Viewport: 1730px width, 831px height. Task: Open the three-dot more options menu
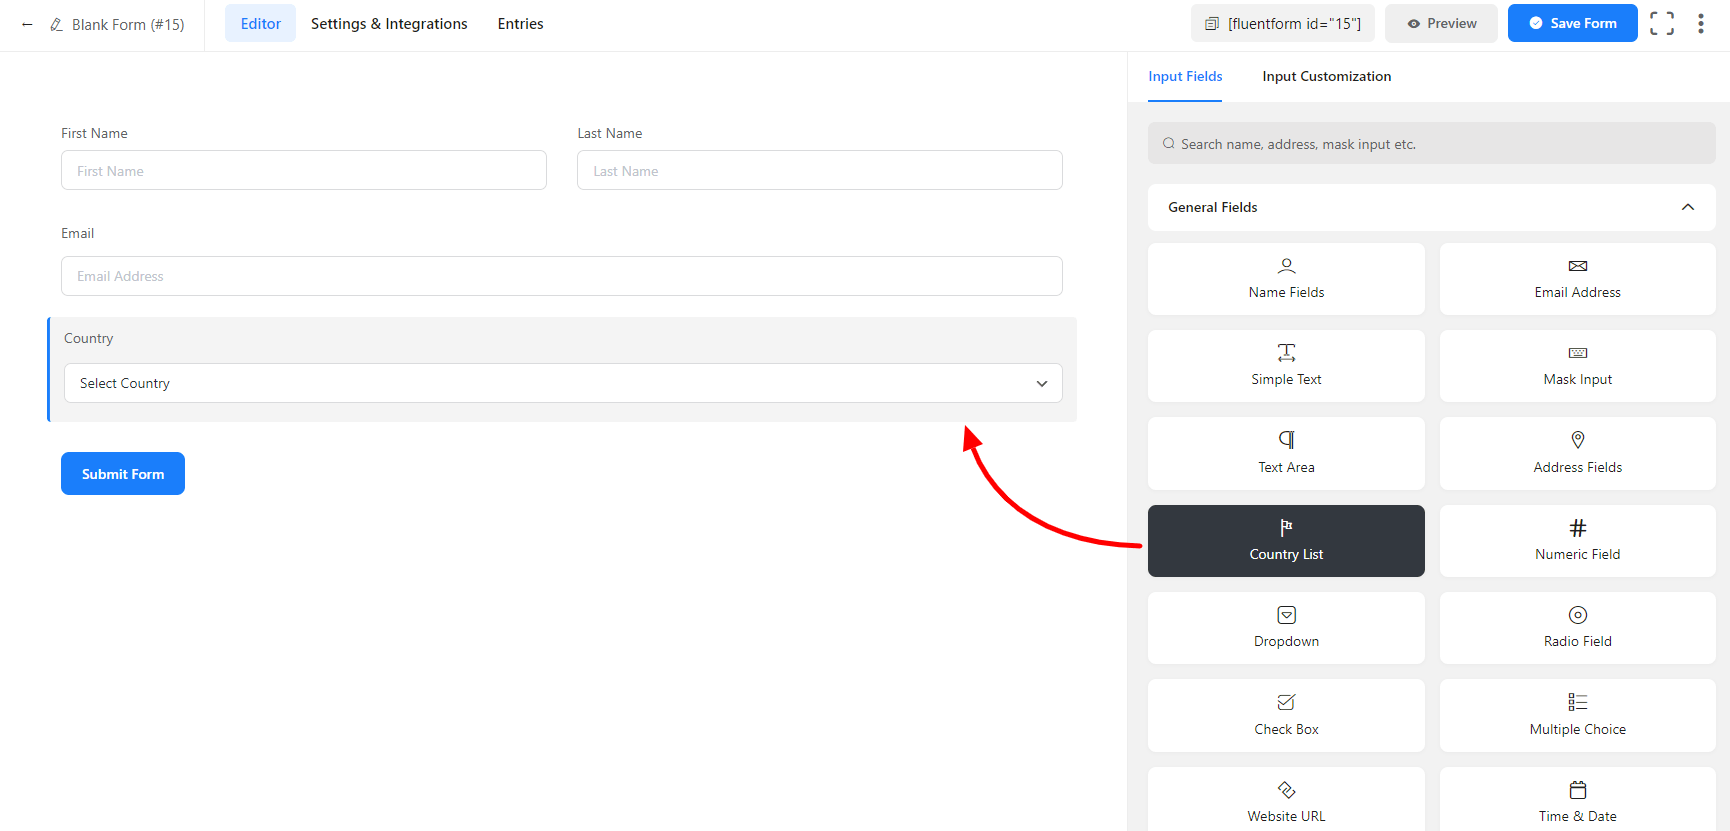point(1700,24)
